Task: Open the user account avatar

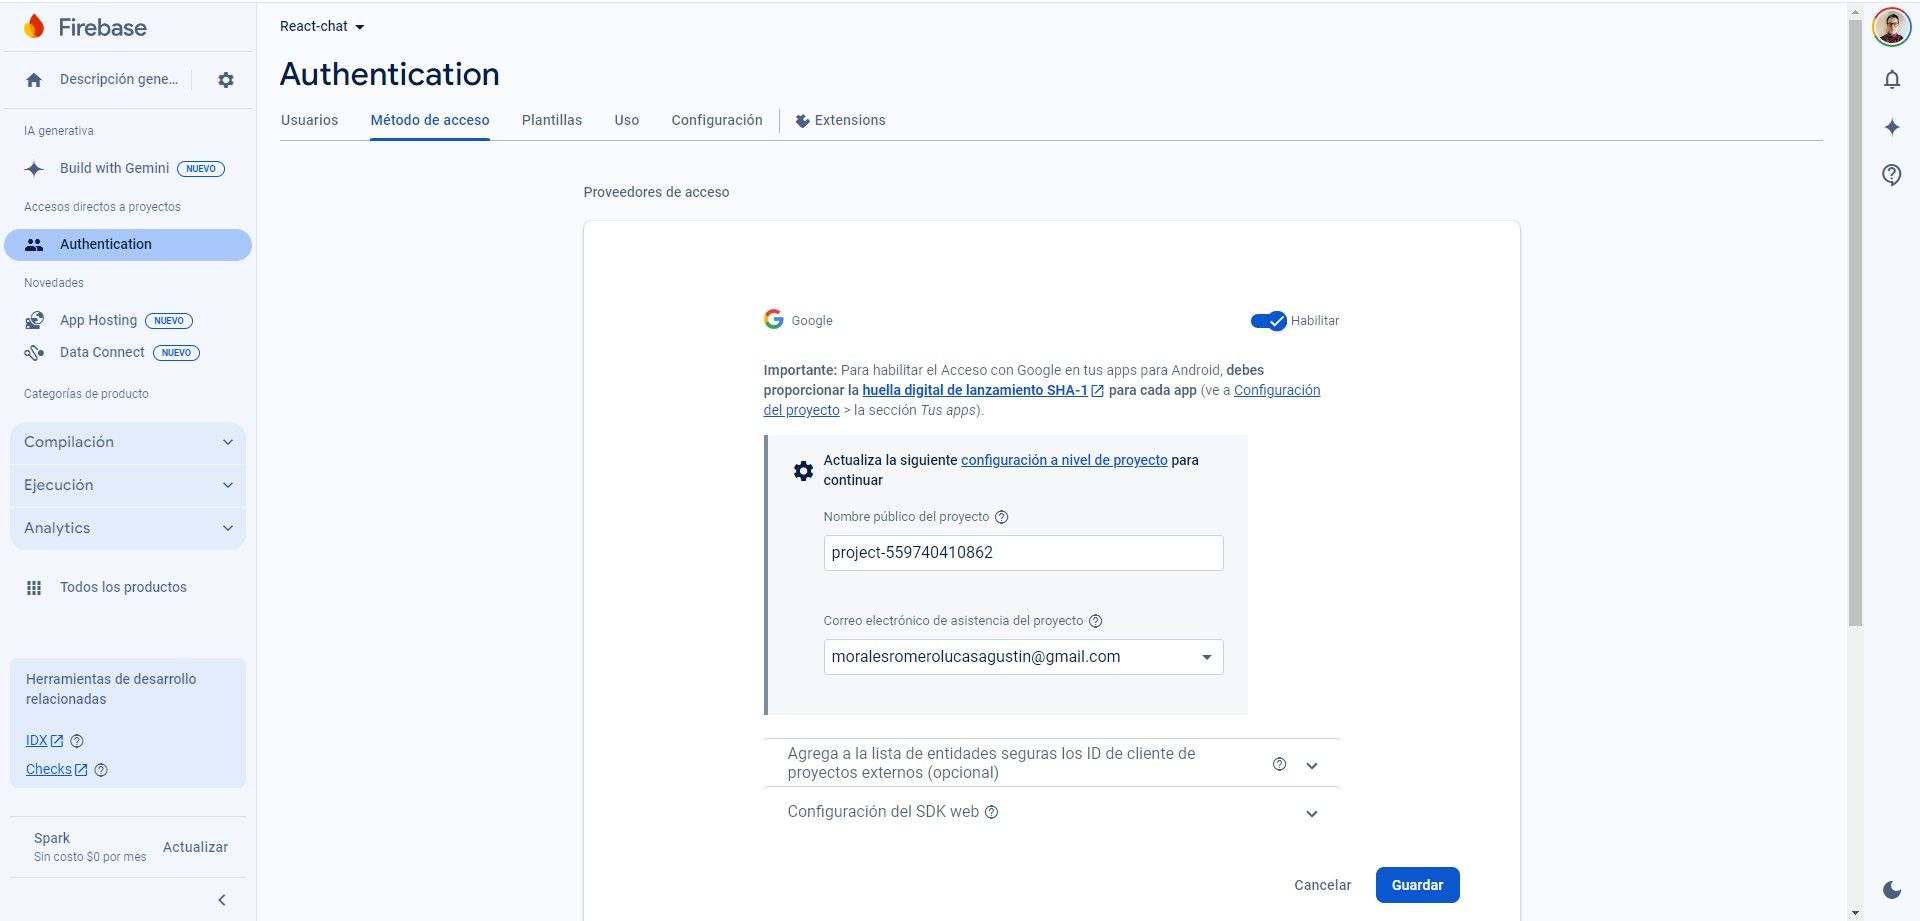Action: pyautogui.click(x=1892, y=27)
